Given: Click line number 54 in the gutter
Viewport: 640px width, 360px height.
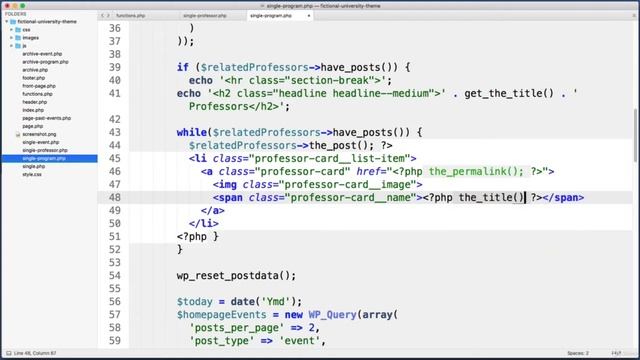Looking at the screenshot, I should pyautogui.click(x=115, y=276).
